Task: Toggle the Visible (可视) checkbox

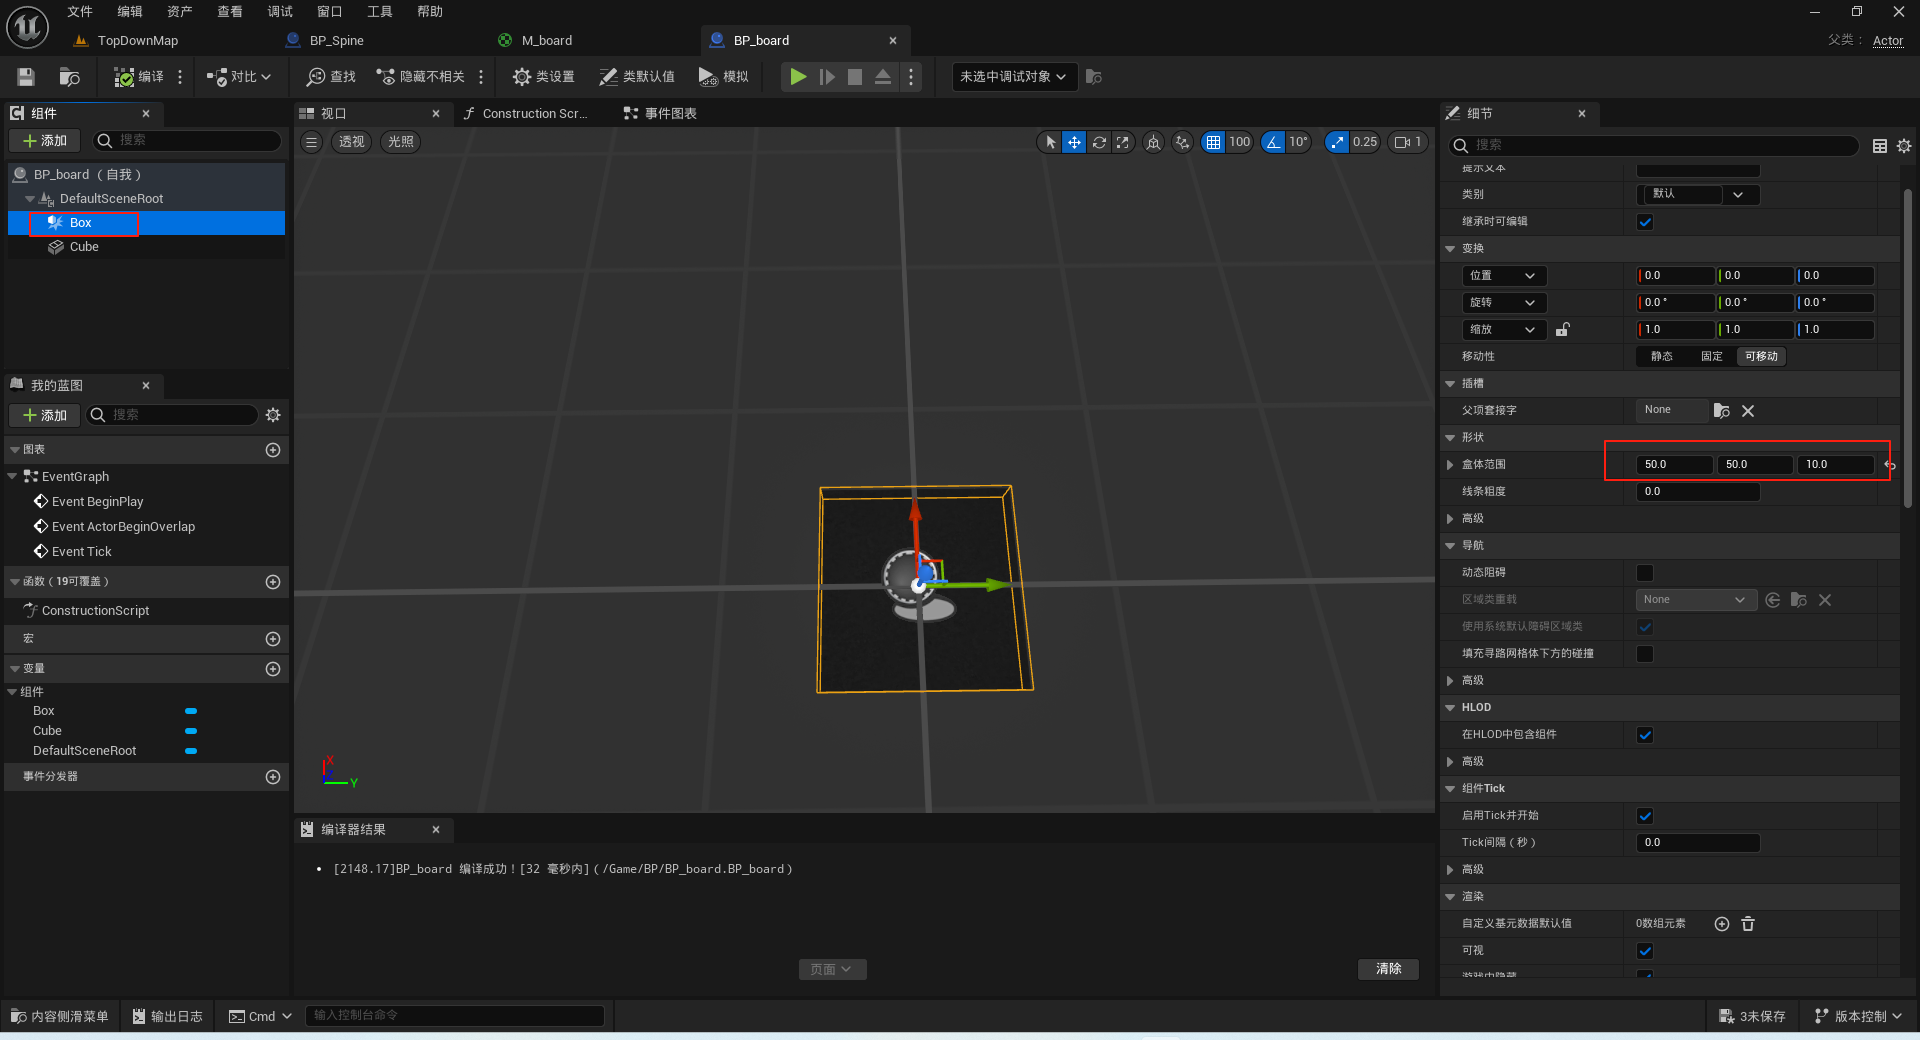Action: [1645, 951]
